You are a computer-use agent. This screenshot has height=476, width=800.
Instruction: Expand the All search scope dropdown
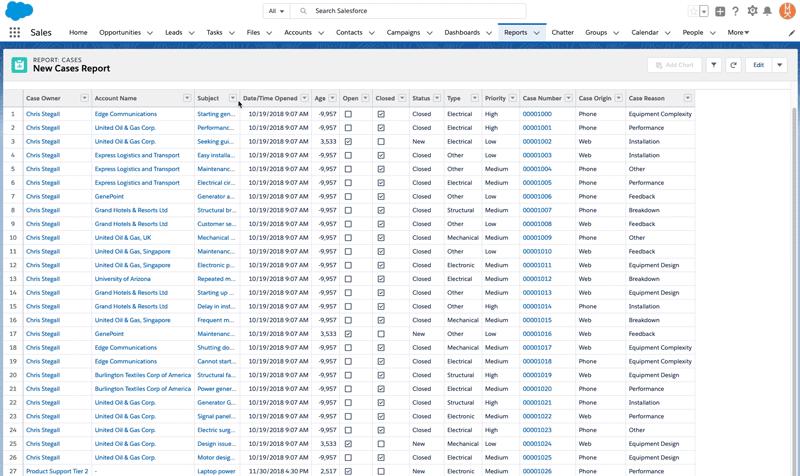(276, 11)
